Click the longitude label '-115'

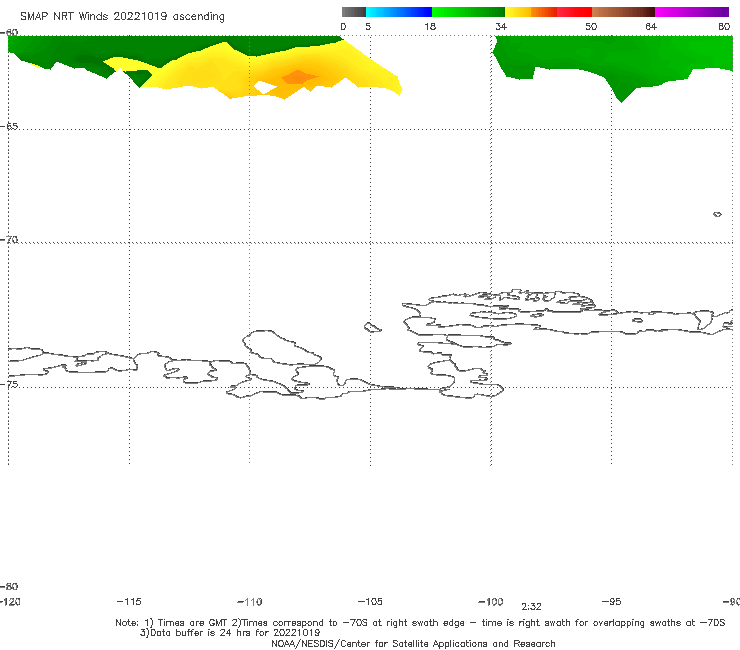pos(129,602)
